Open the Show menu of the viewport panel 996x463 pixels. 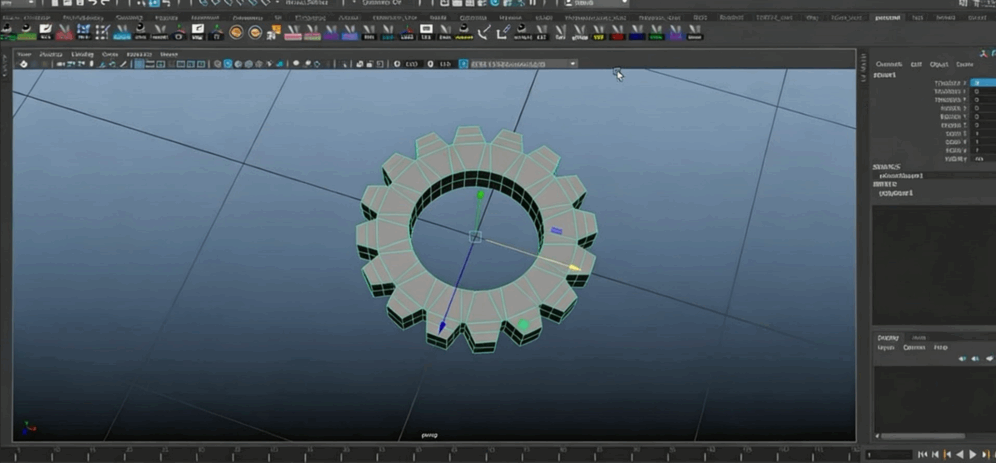tap(110, 55)
